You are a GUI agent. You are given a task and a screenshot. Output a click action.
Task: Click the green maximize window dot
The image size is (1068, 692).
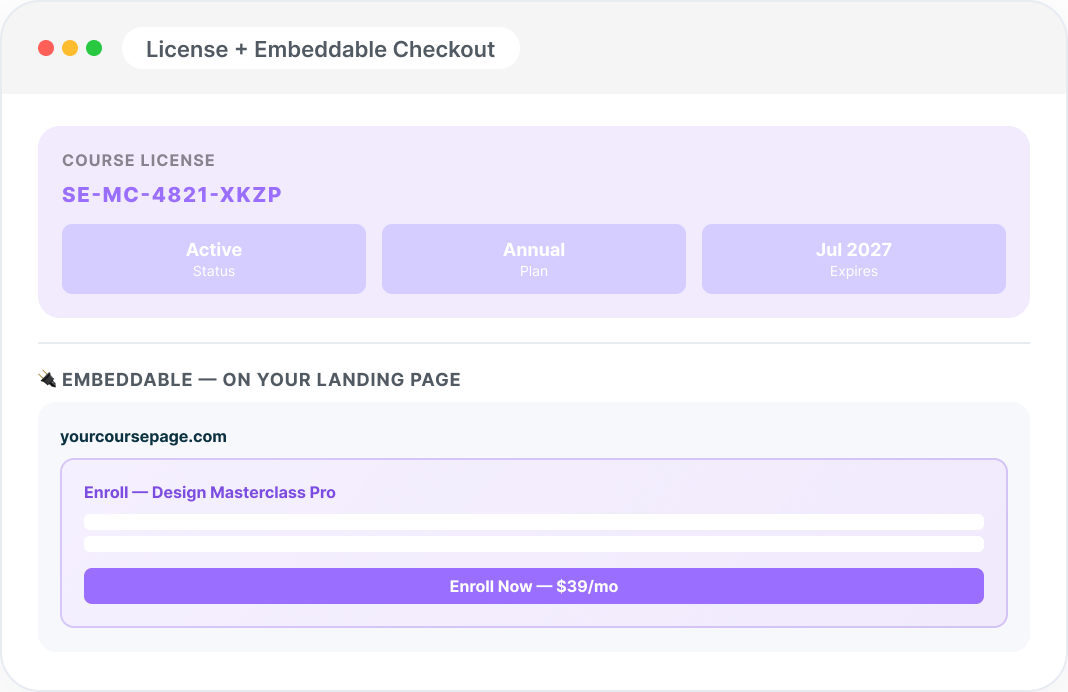pyautogui.click(x=94, y=48)
